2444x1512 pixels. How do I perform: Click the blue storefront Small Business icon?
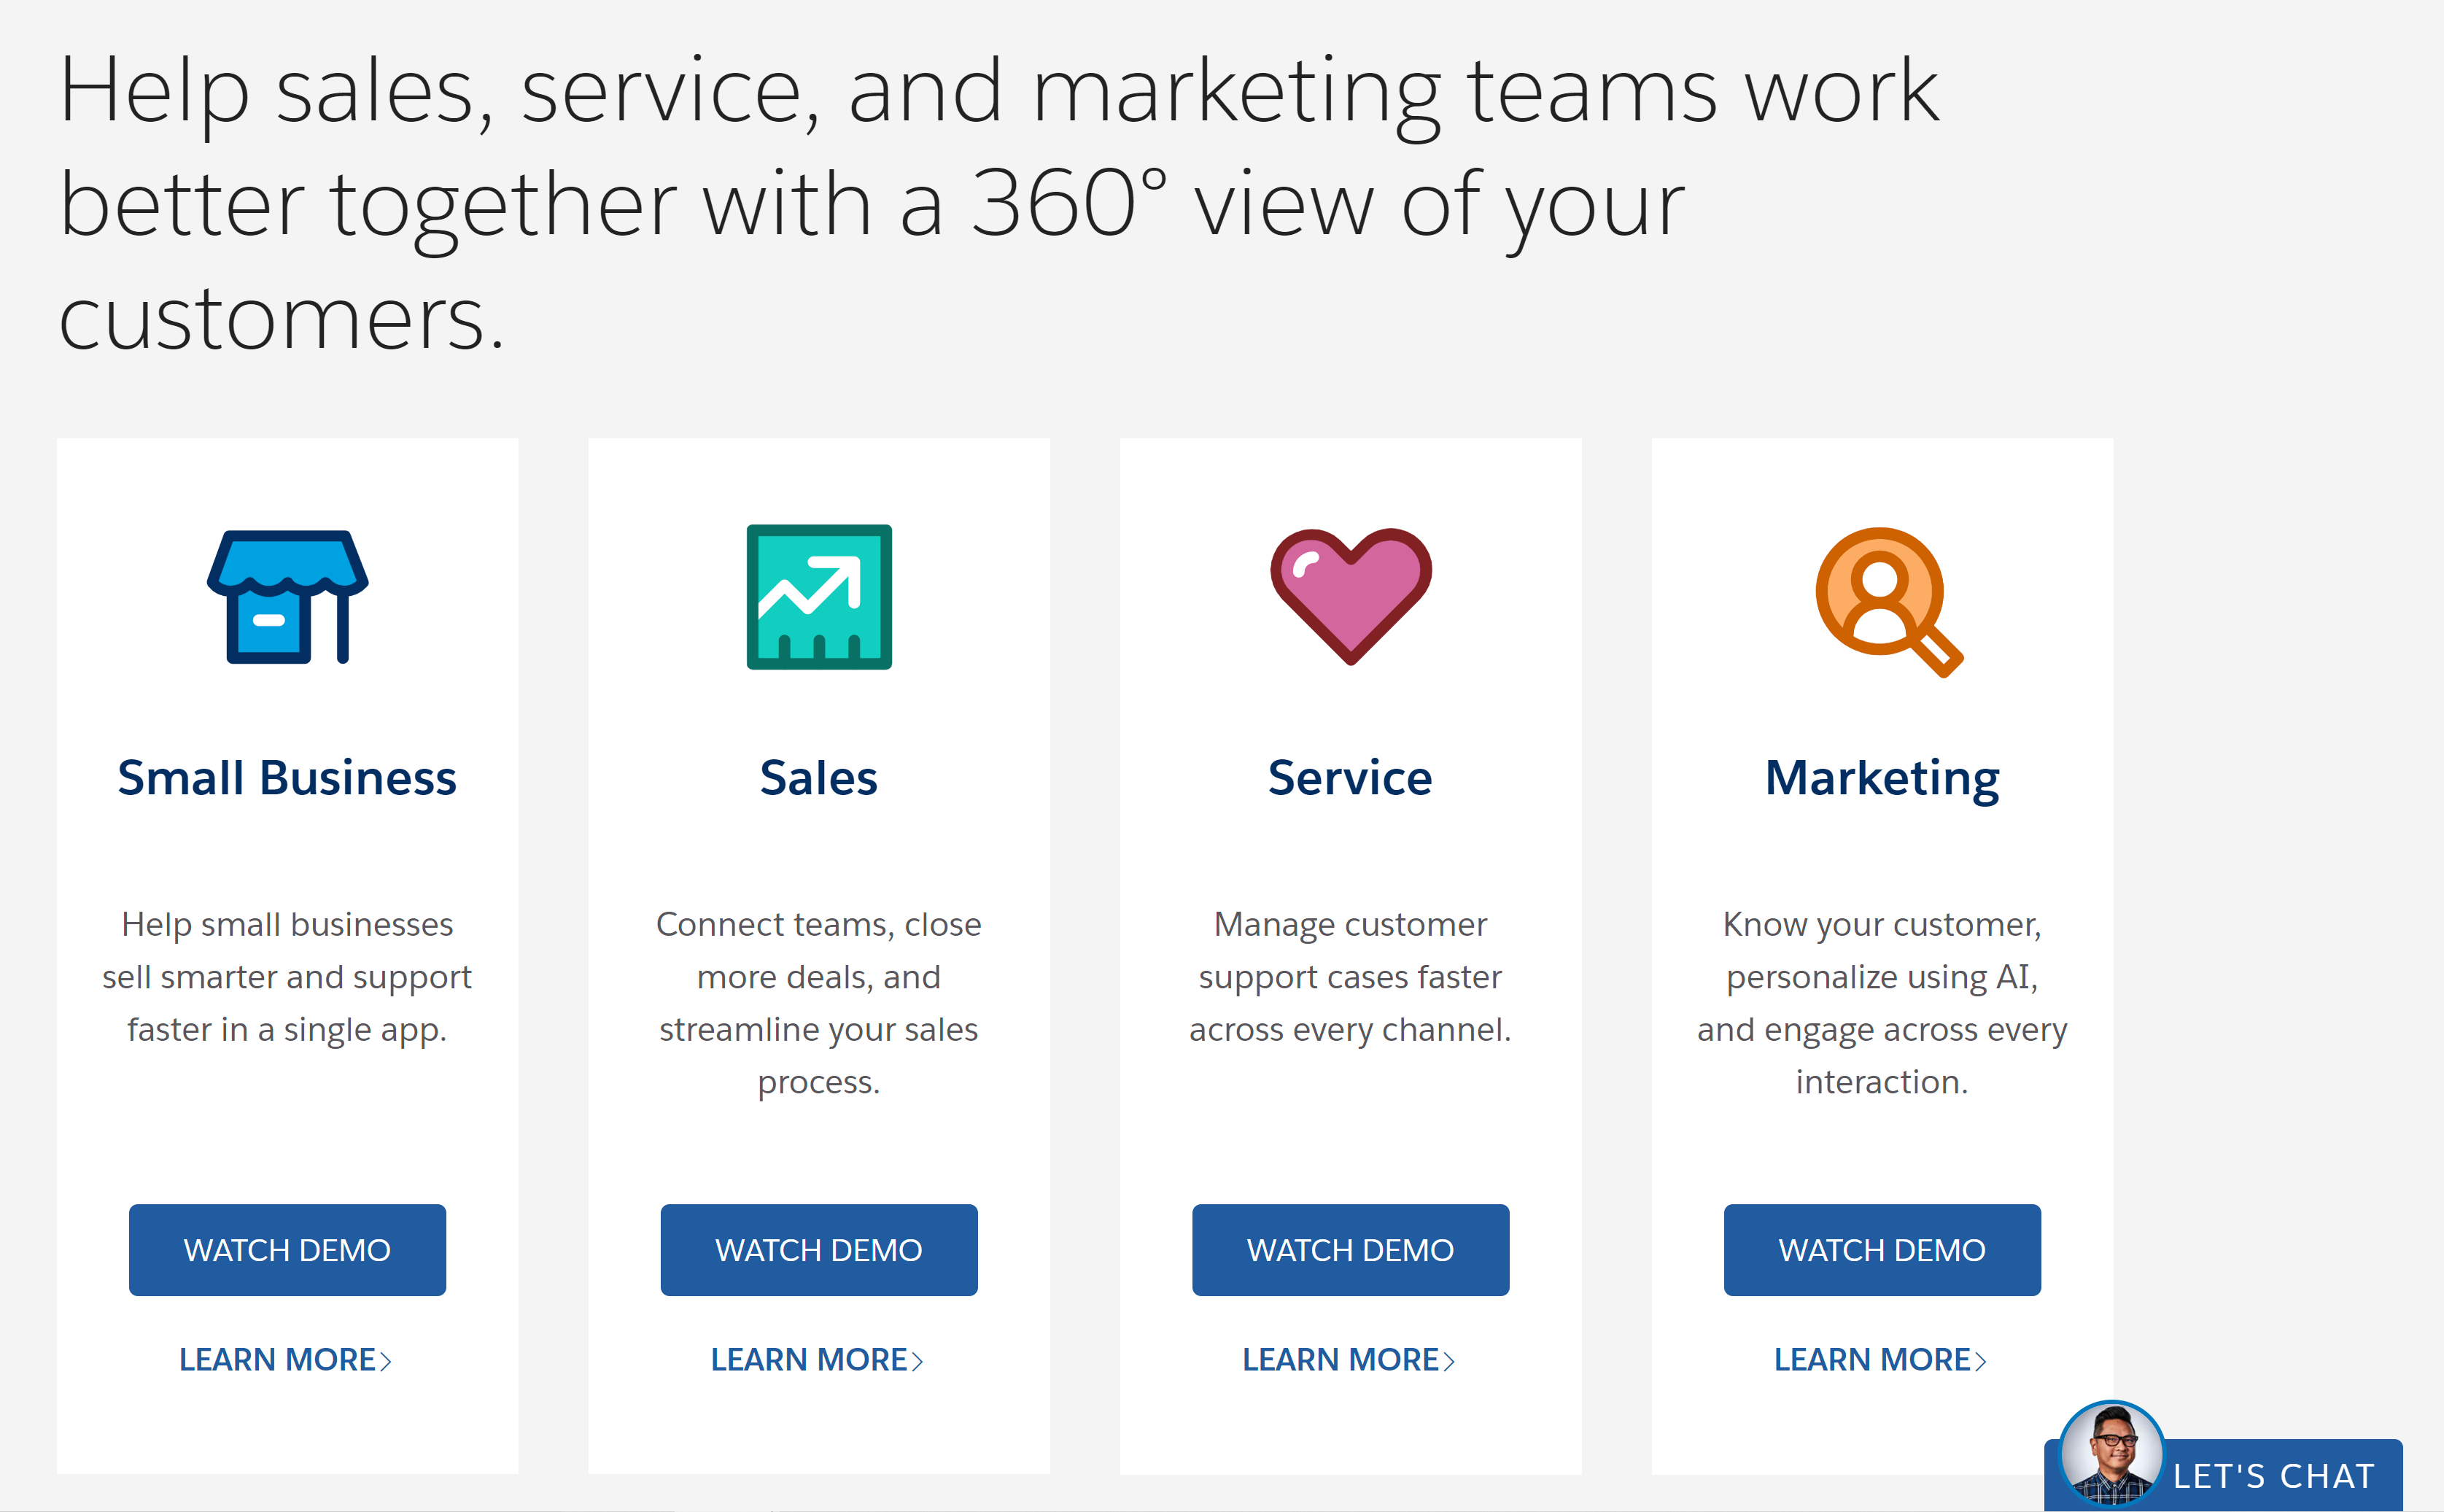pos(287,597)
